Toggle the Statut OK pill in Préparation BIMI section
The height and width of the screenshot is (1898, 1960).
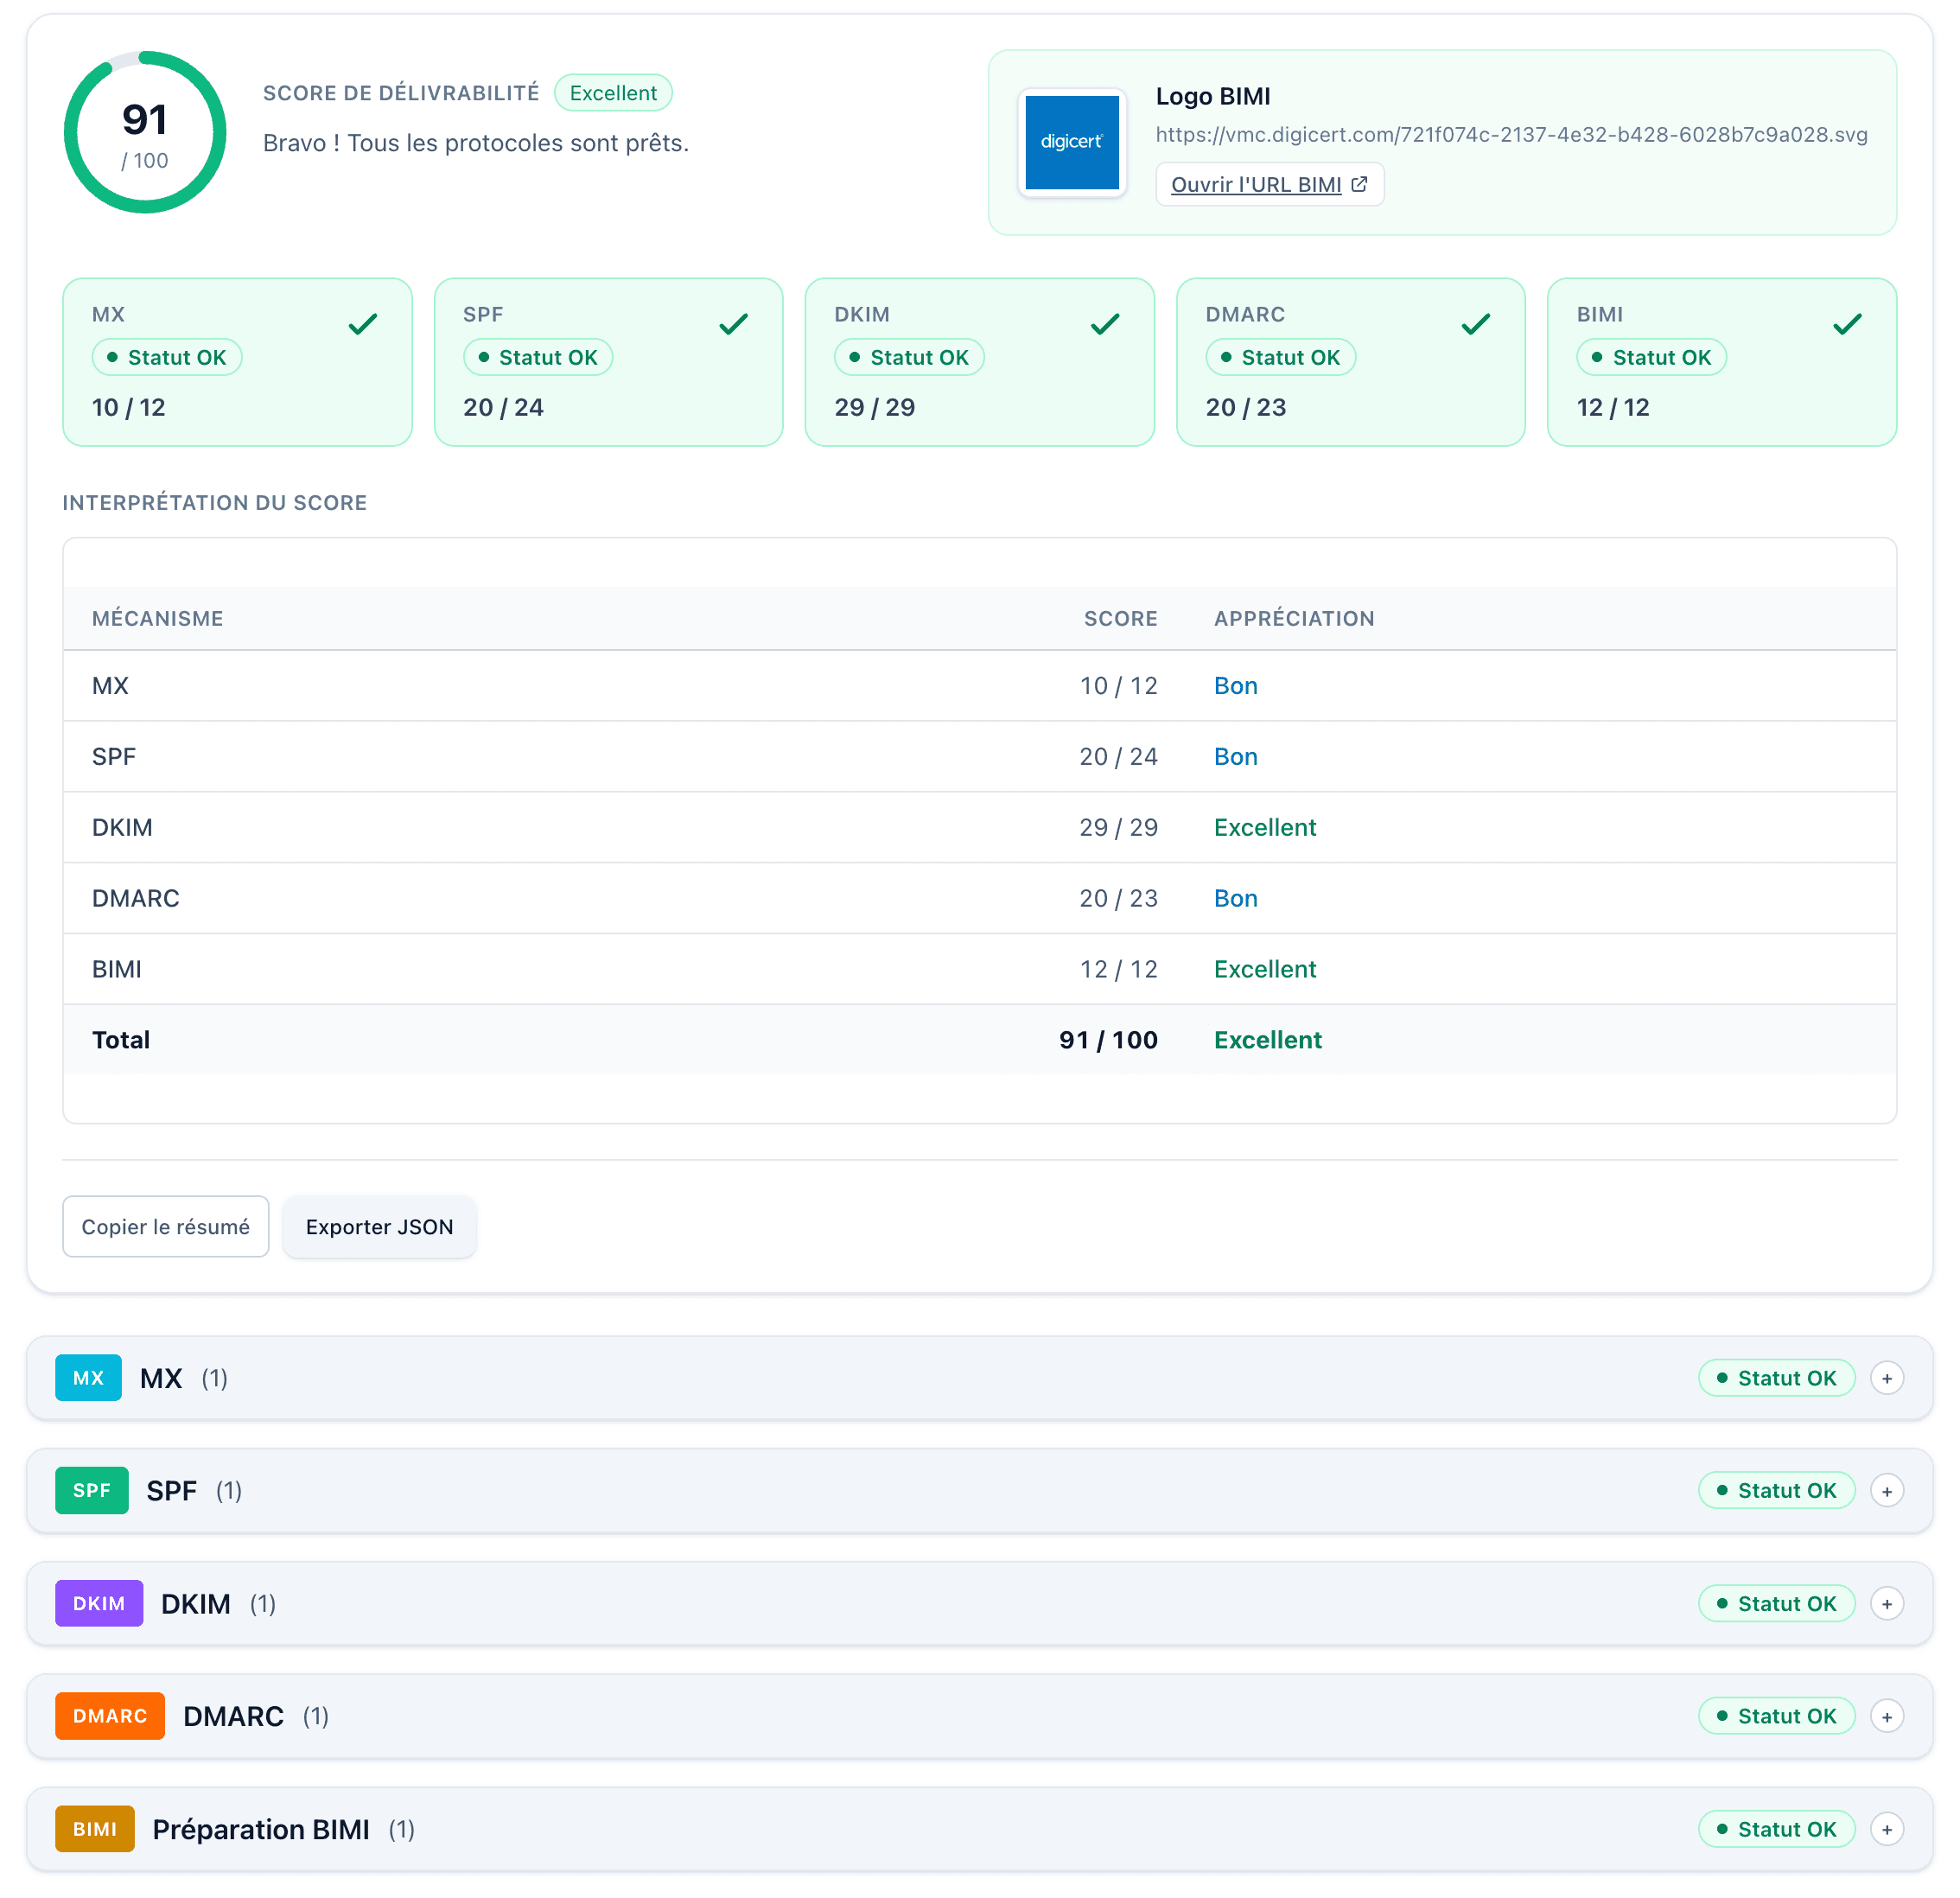pos(1777,1829)
